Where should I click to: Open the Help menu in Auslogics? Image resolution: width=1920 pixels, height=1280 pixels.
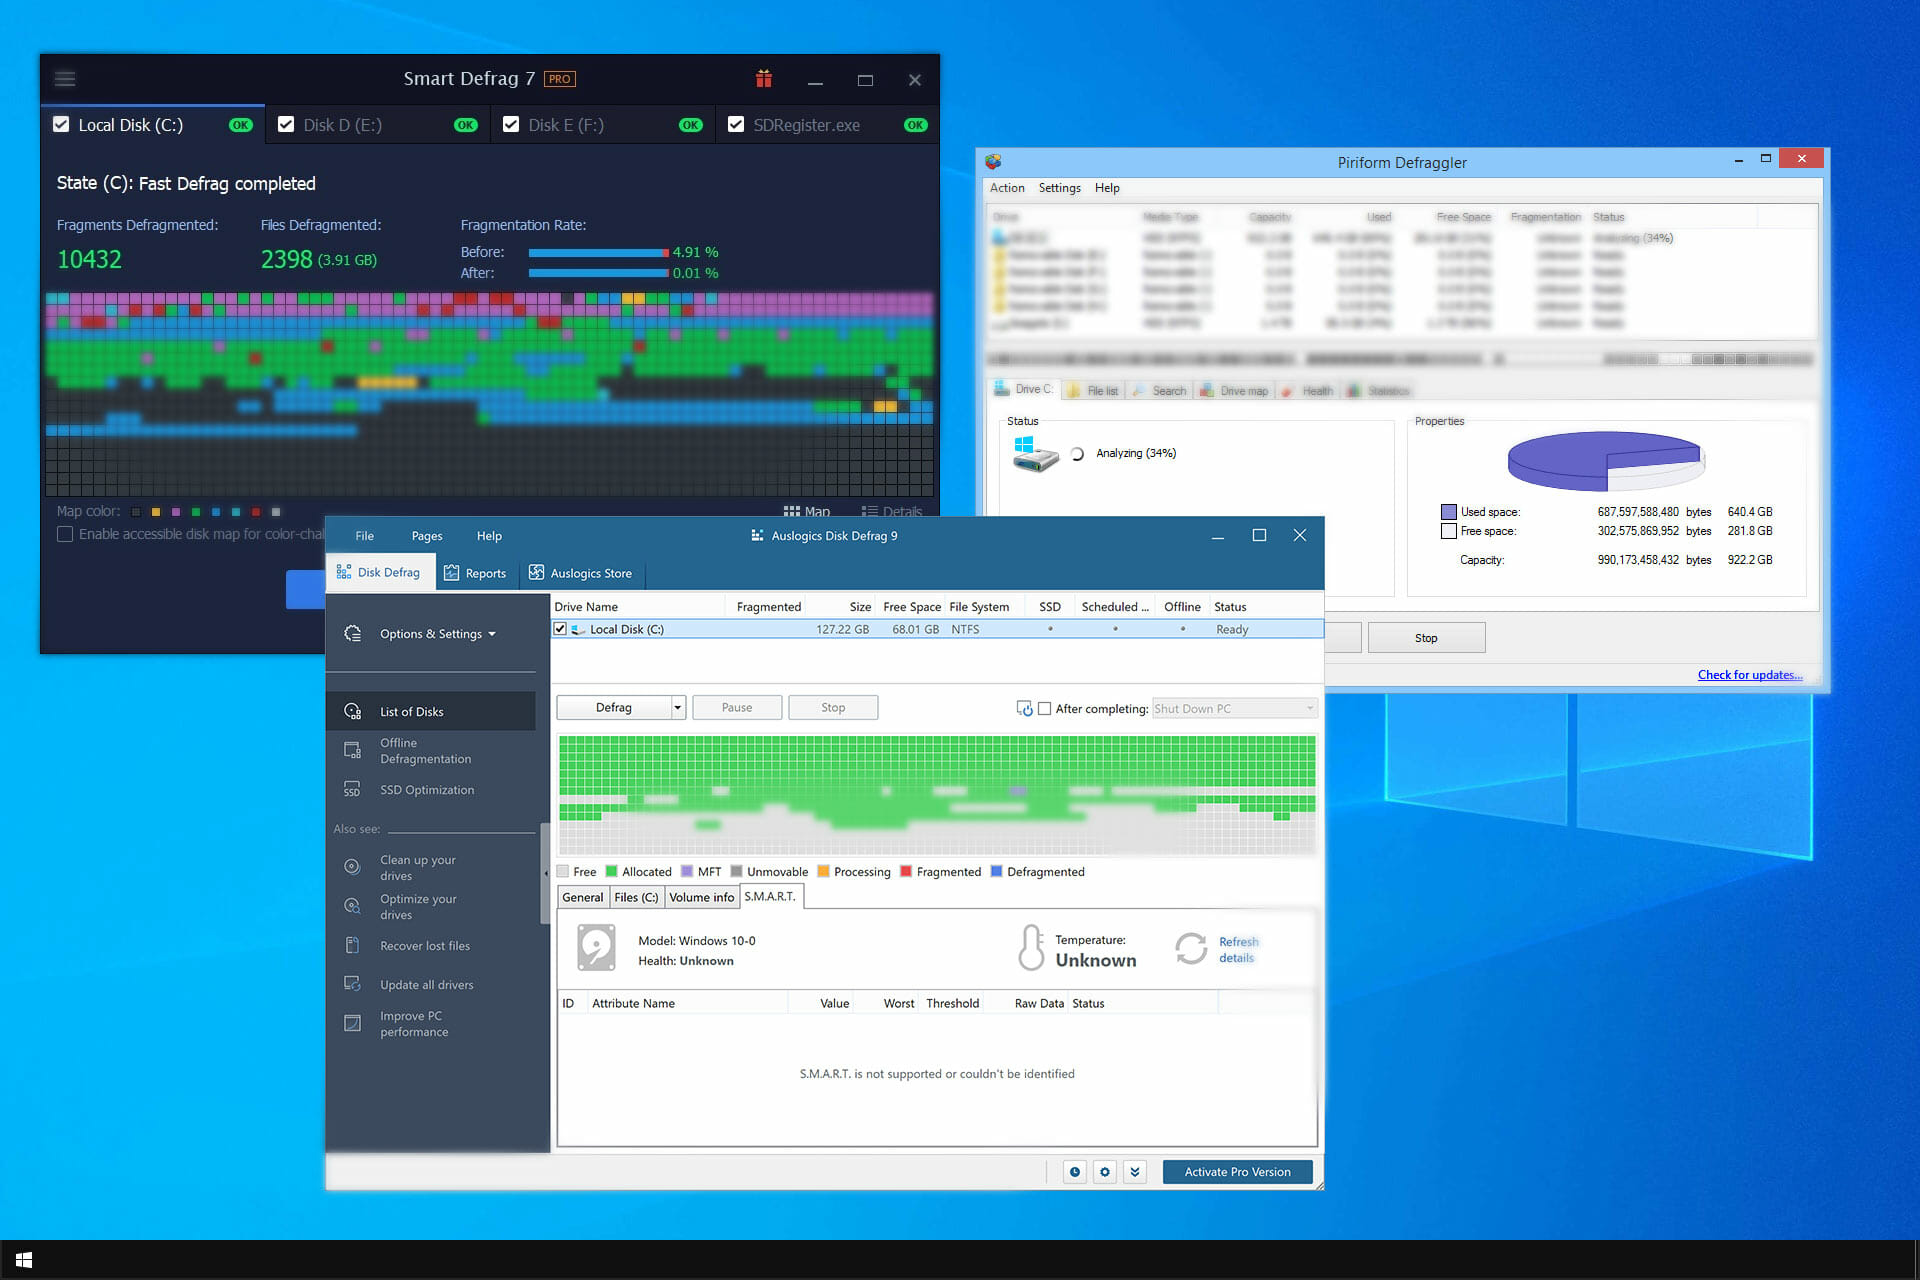pos(489,536)
